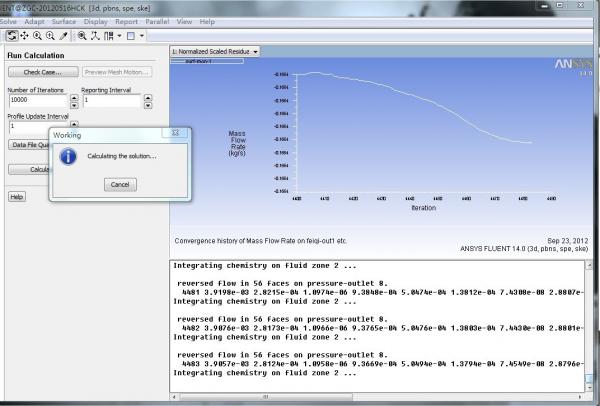Click the graphics window layout icon
600x406 pixels.
coord(131,36)
